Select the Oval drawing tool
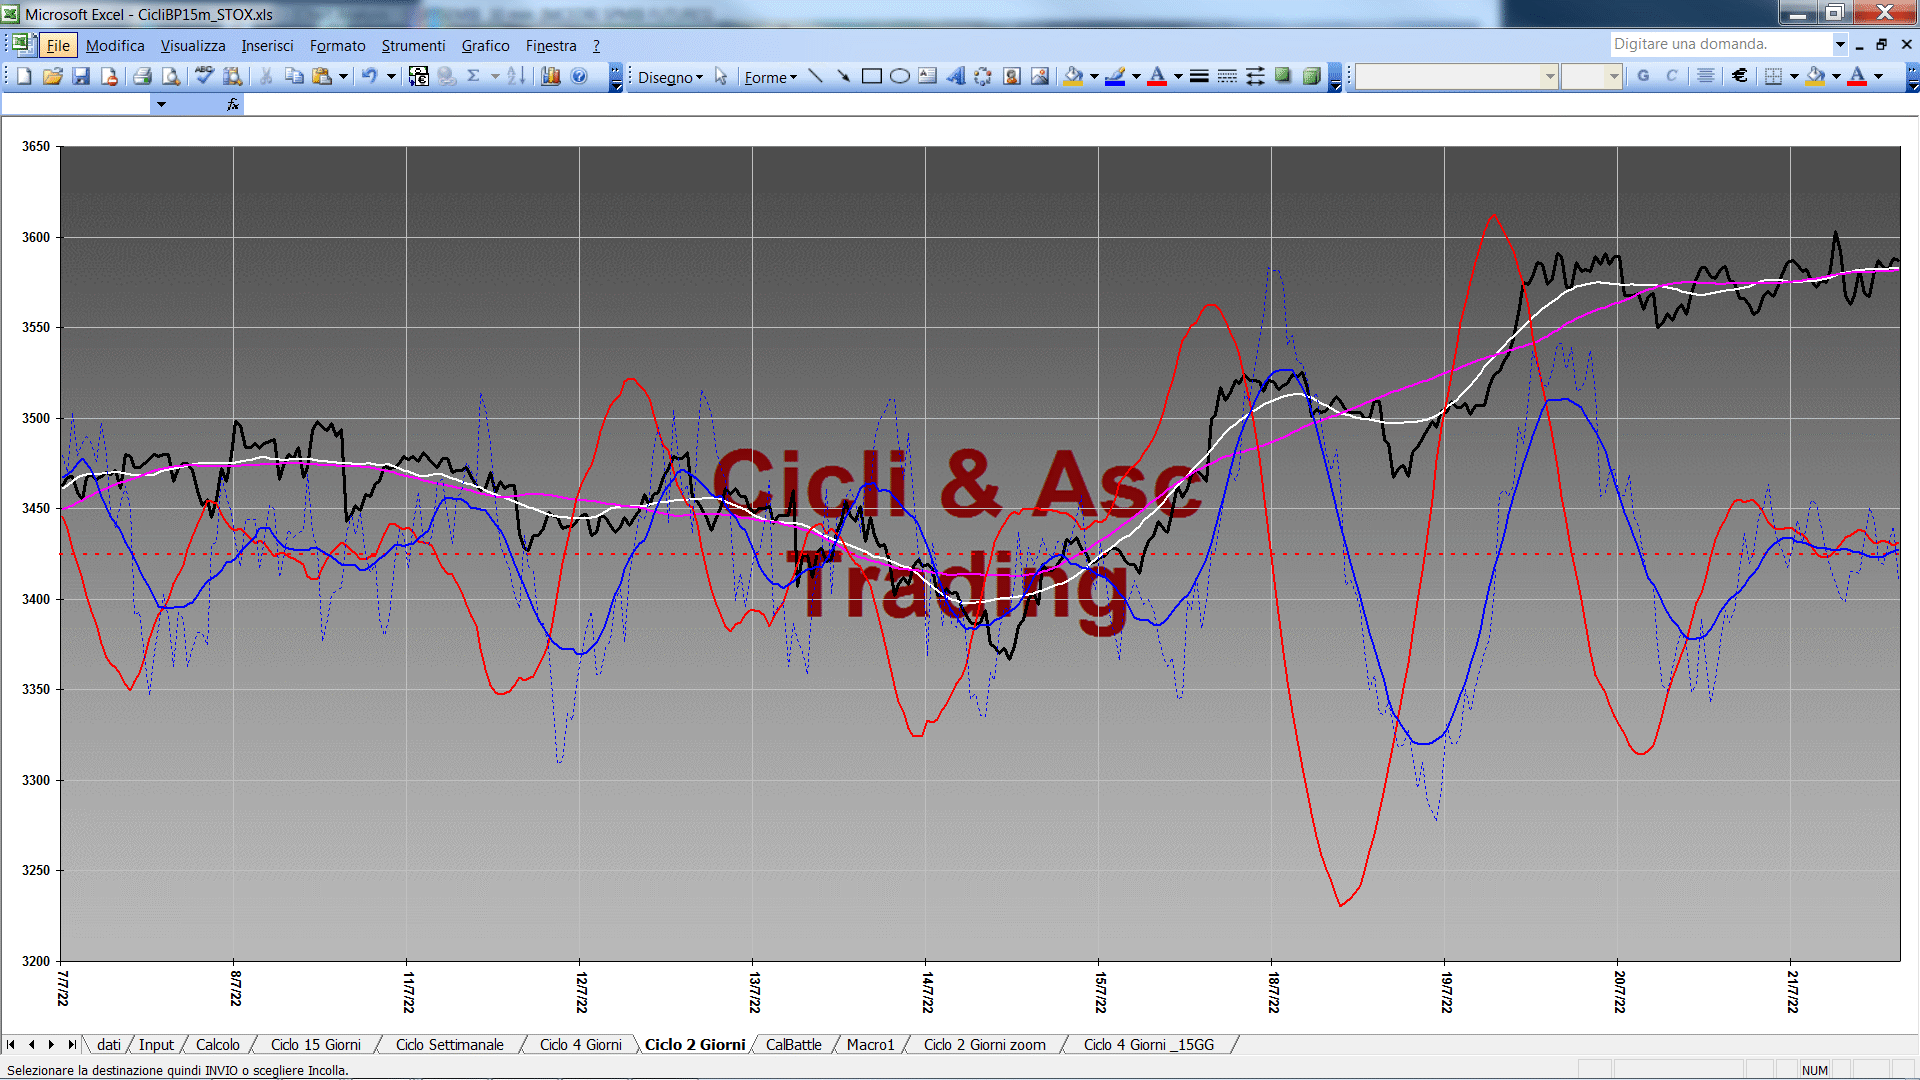Screen dimensions: 1920x1080 click(899, 76)
